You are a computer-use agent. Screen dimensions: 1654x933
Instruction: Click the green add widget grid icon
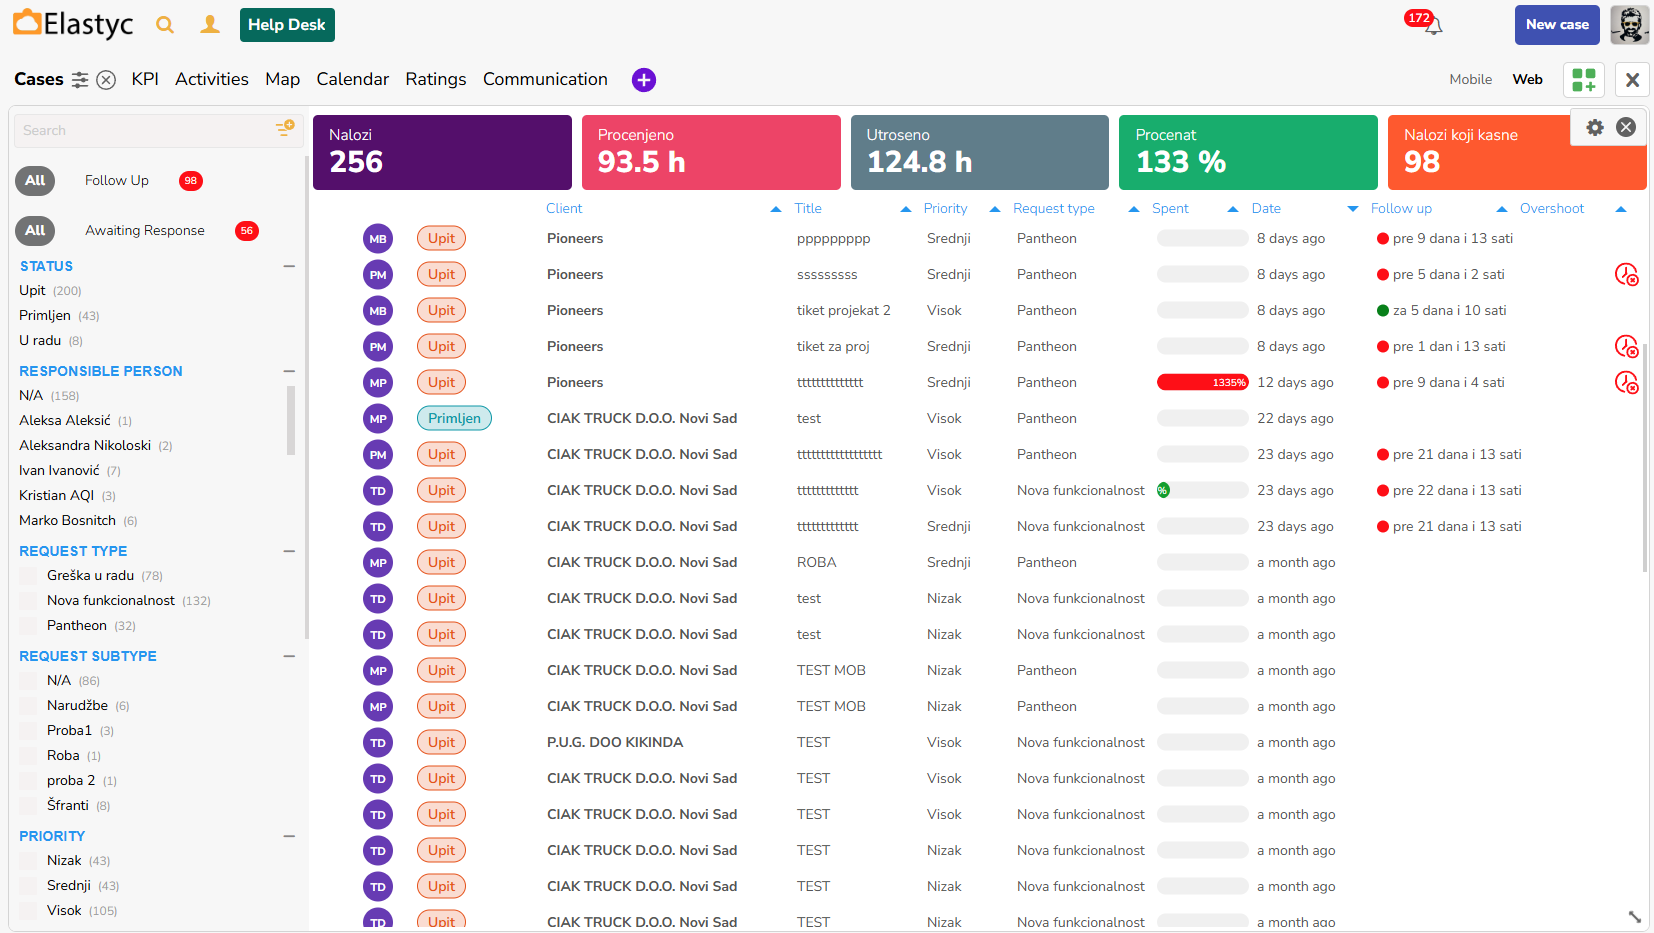coord(1583,80)
